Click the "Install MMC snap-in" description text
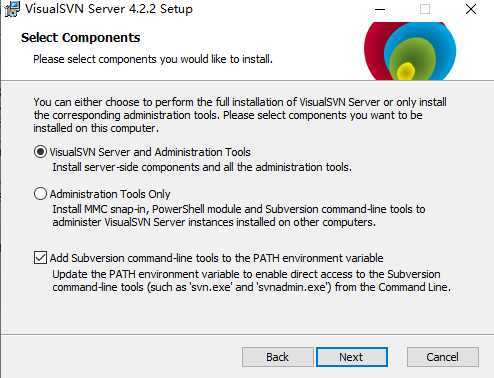The width and height of the screenshot is (494, 378). coord(239,216)
